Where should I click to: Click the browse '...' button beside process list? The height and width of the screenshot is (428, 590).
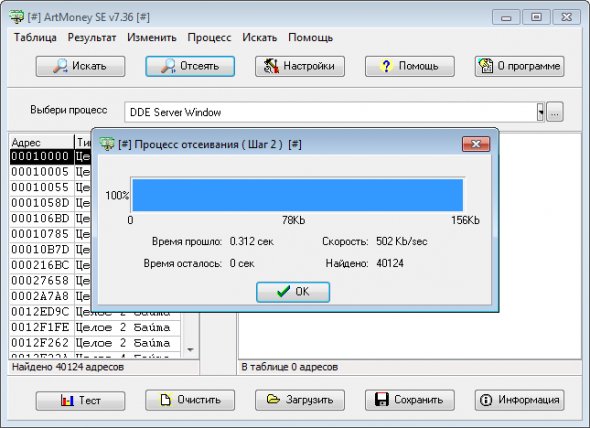tap(555, 112)
